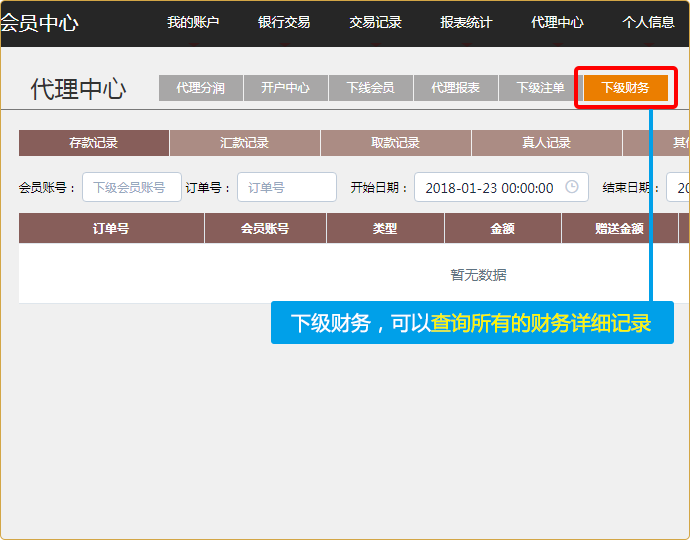Click the 订单号 search input box

(x=286, y=187)
